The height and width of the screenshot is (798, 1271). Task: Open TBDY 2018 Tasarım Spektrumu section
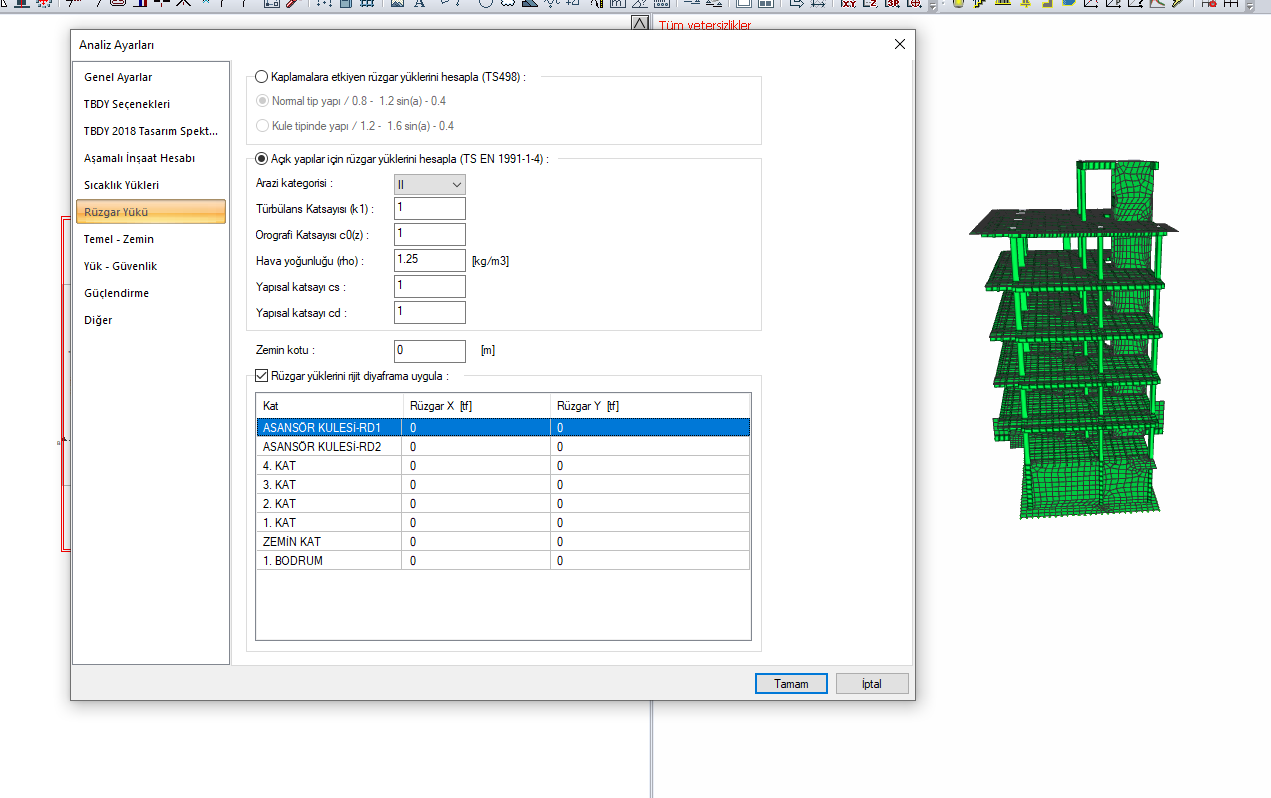(x=151, y=131)
